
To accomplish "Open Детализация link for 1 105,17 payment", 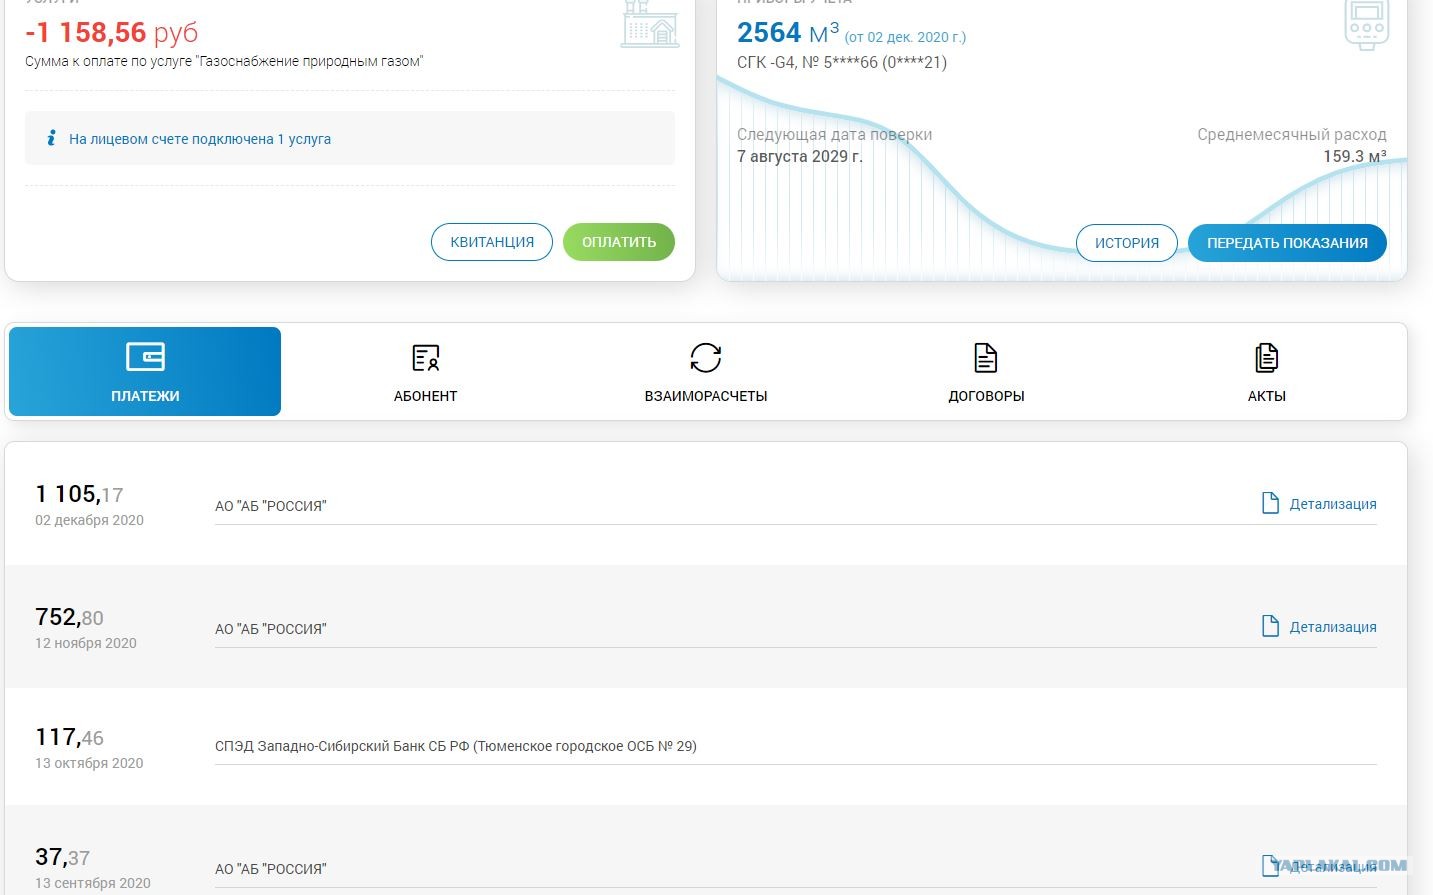I will [x=1332, y=504].
